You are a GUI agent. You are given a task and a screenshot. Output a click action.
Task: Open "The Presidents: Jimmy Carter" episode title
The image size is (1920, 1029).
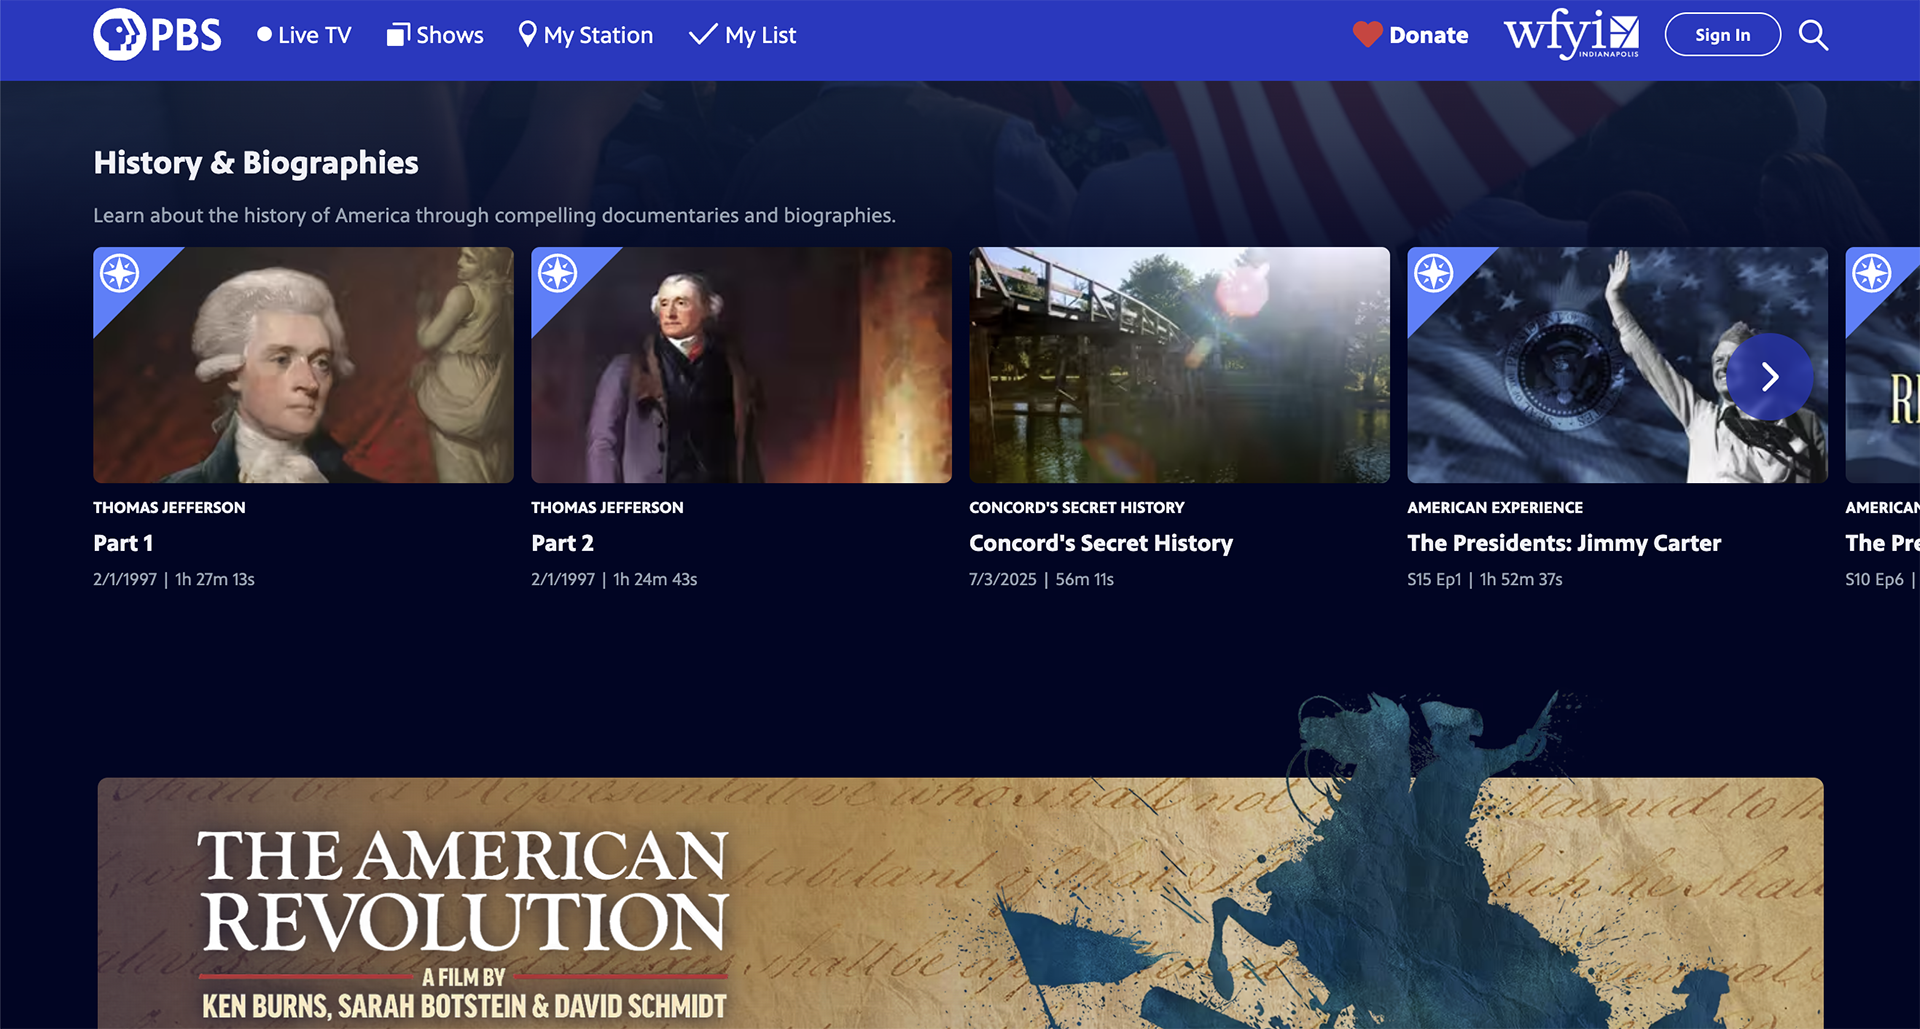click(1563, 543)
